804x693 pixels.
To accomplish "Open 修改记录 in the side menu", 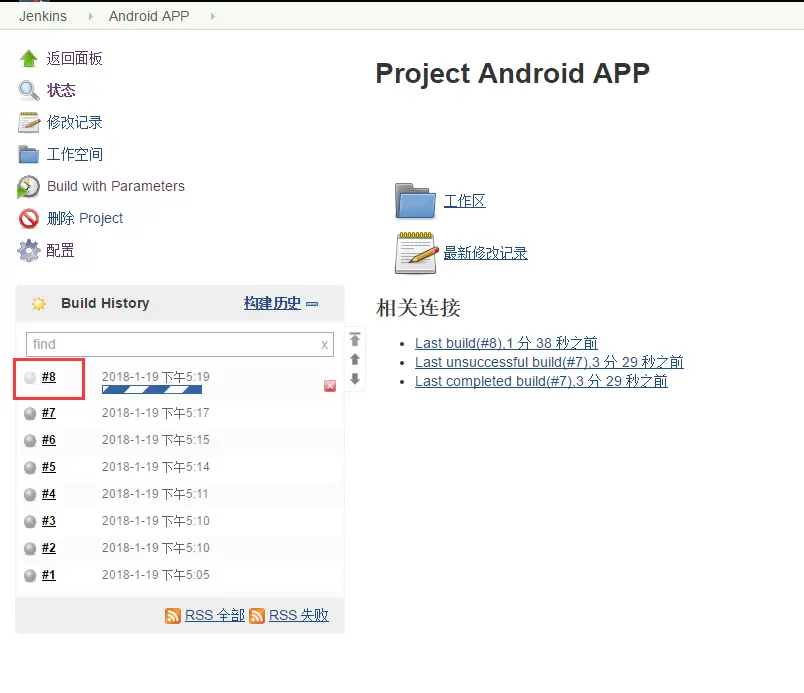I will pos(74,123).
